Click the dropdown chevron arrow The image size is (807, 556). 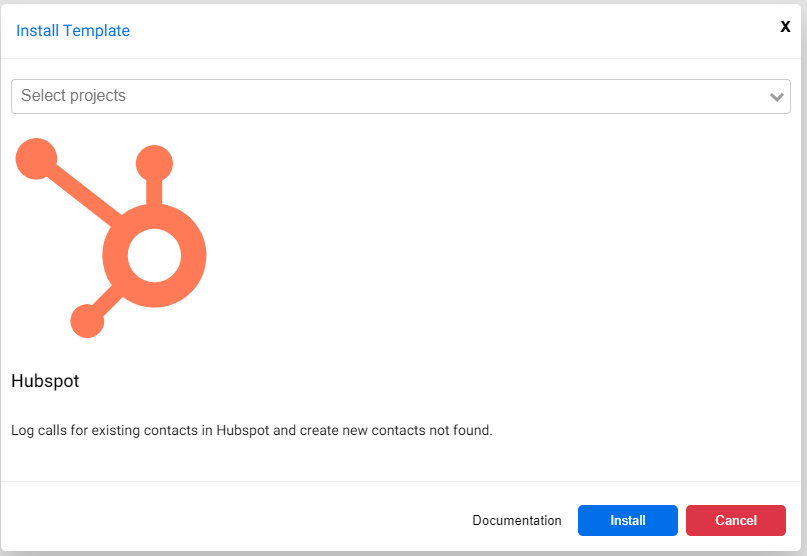[x=776, y=97]
